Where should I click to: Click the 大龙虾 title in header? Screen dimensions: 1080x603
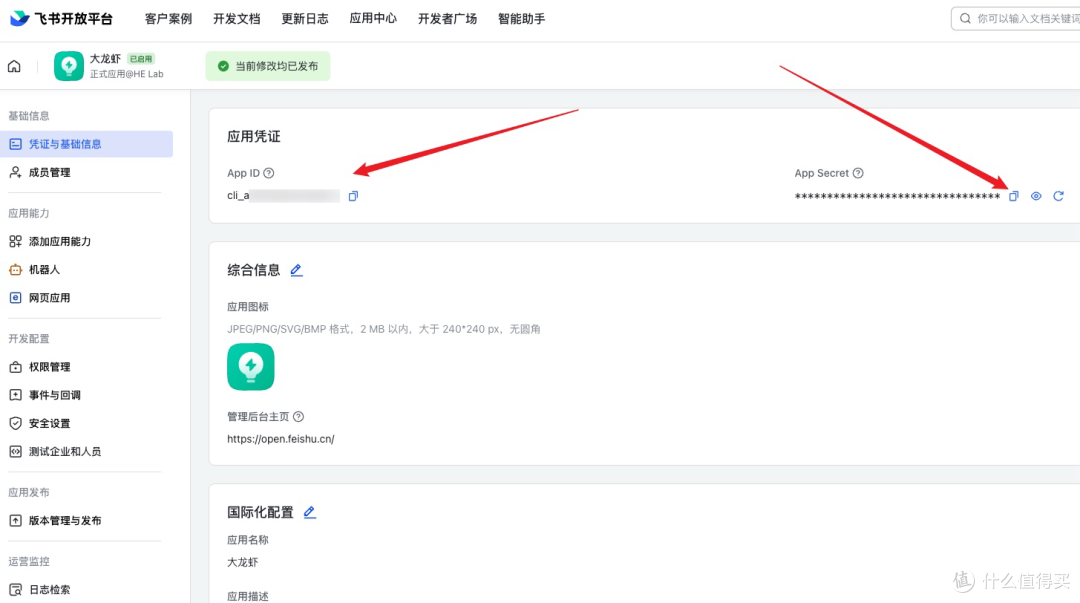(105, 59)
